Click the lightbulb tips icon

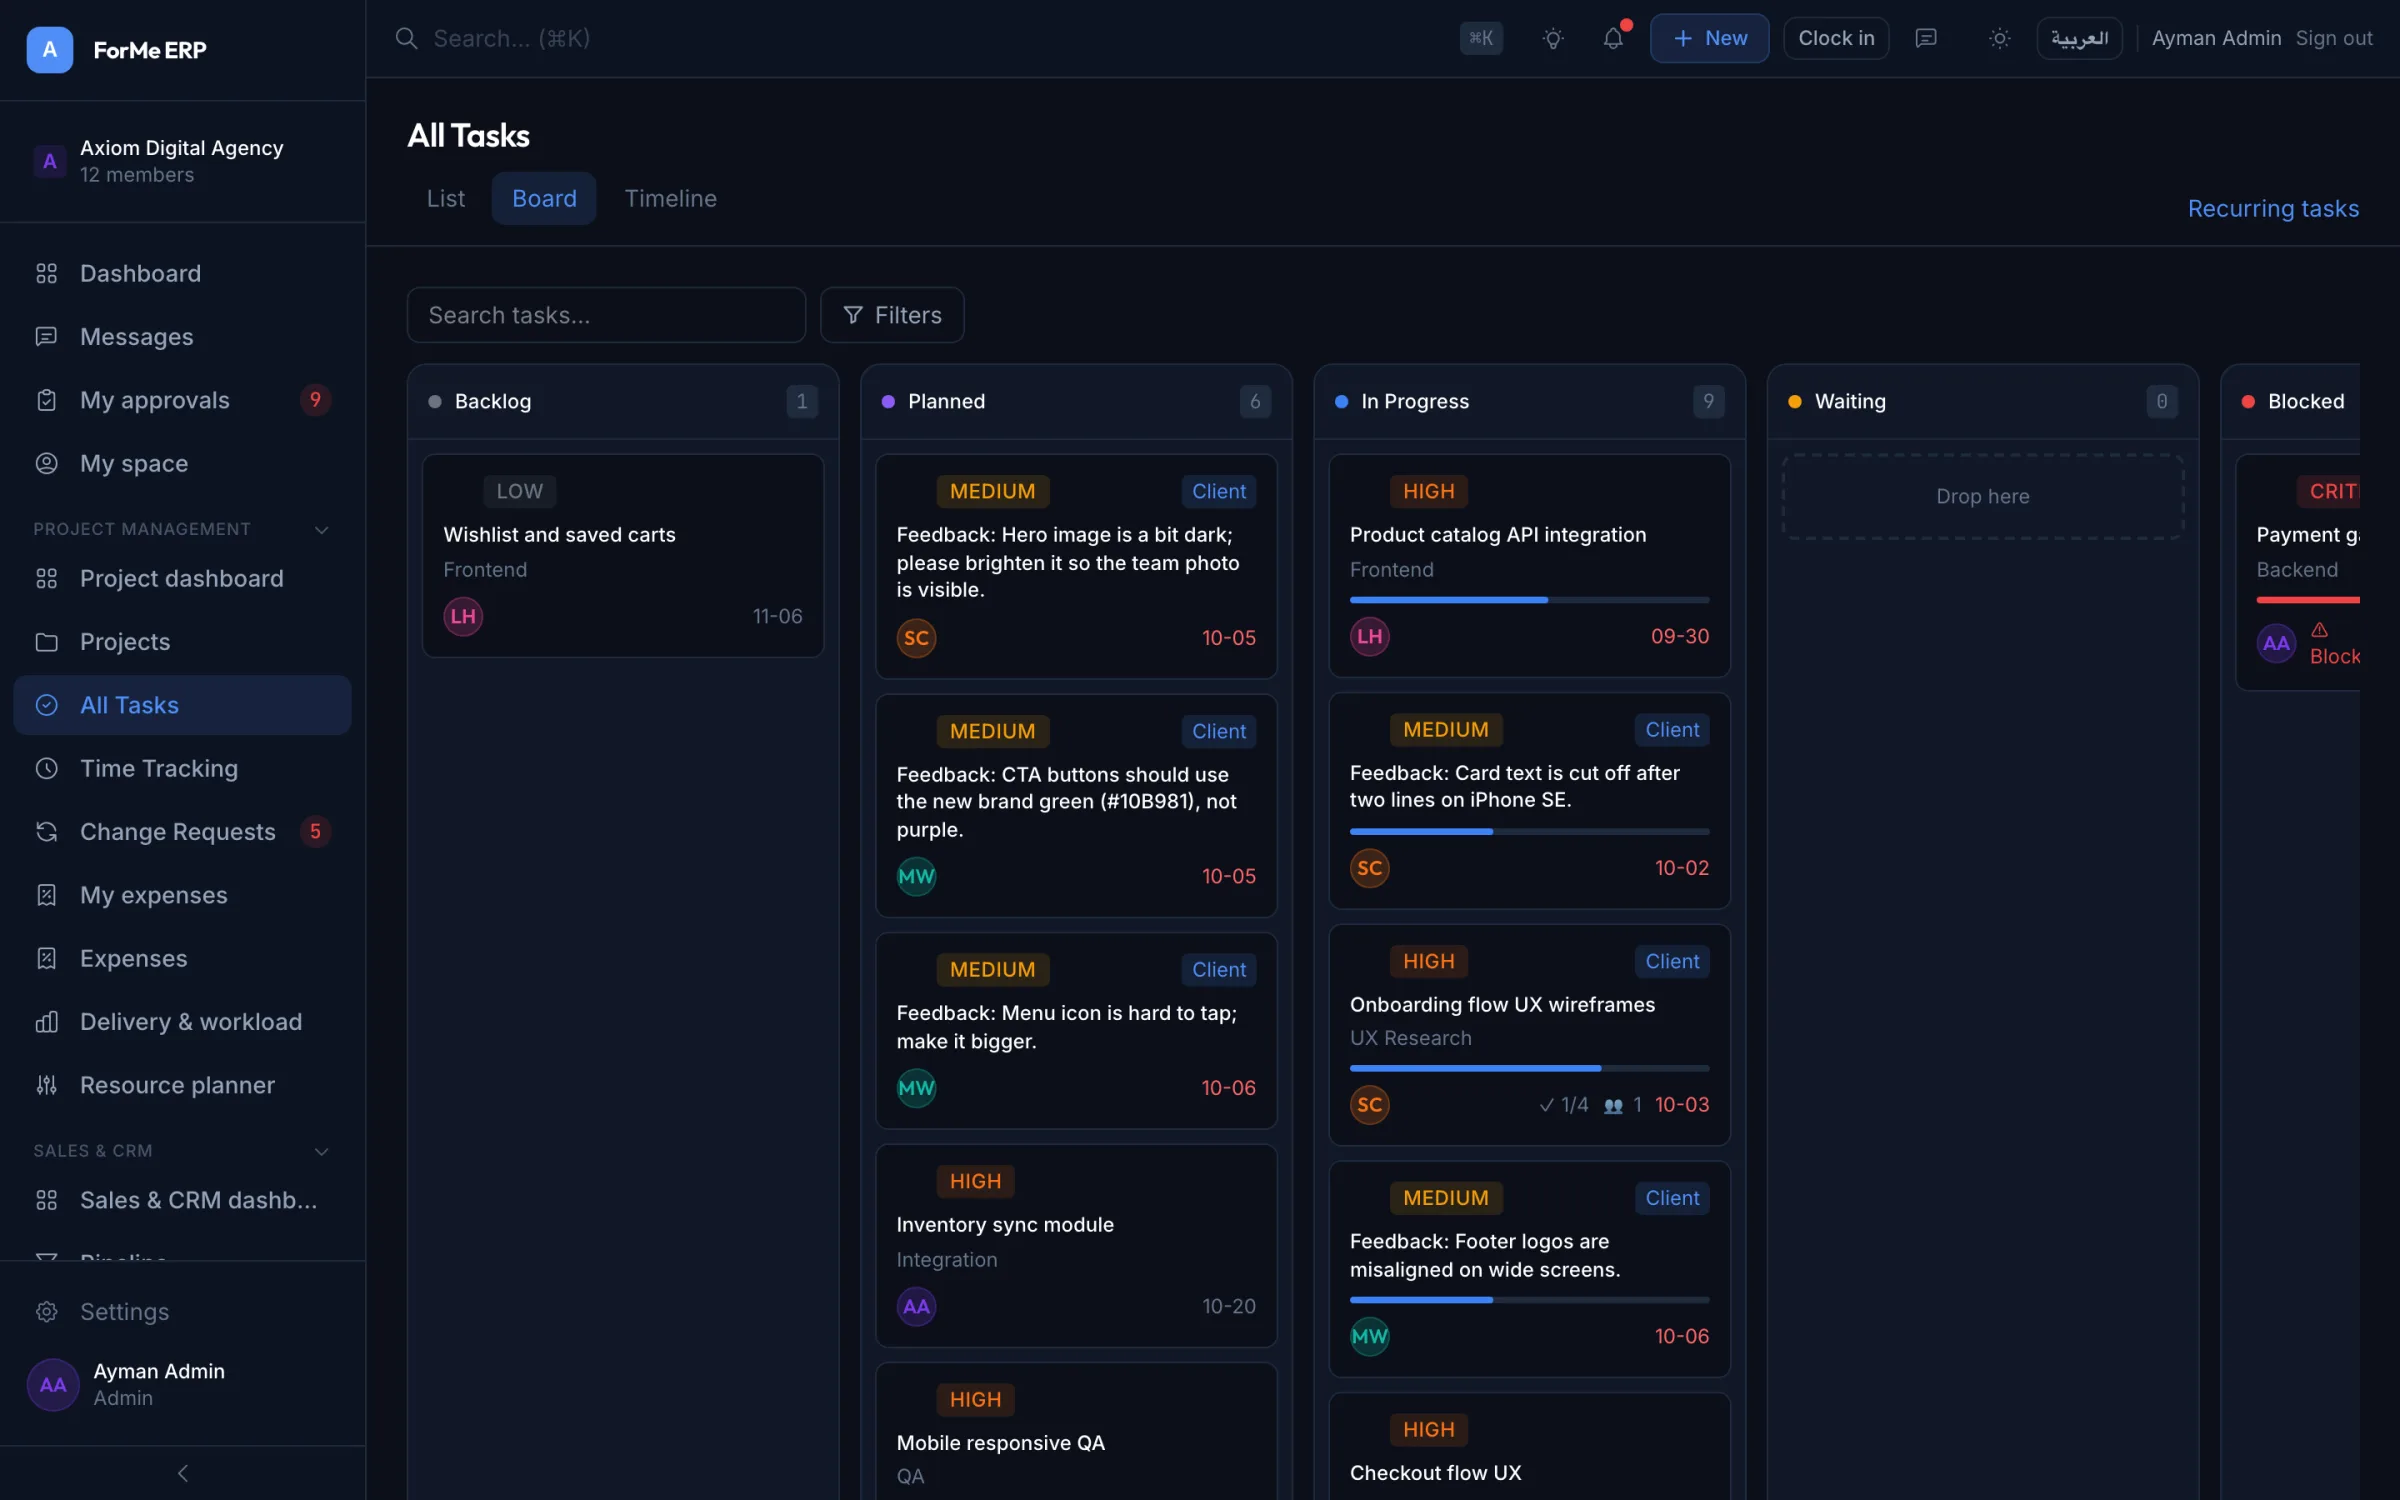tap(1552, 38)
